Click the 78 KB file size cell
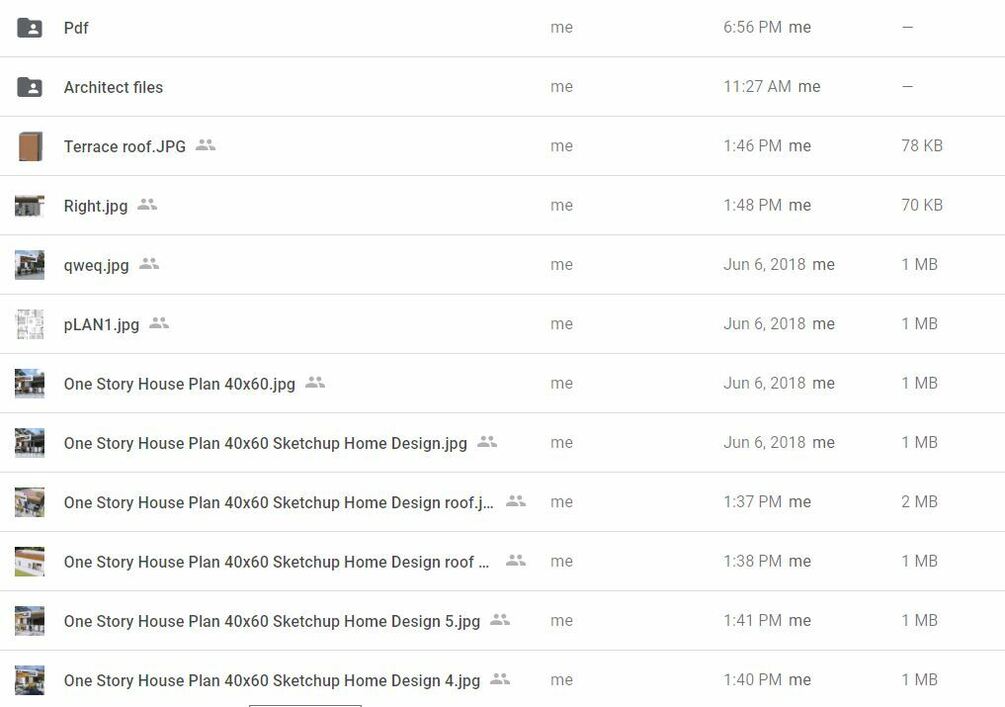Viewport: 1005px width, 707px height. click(921, 146)
